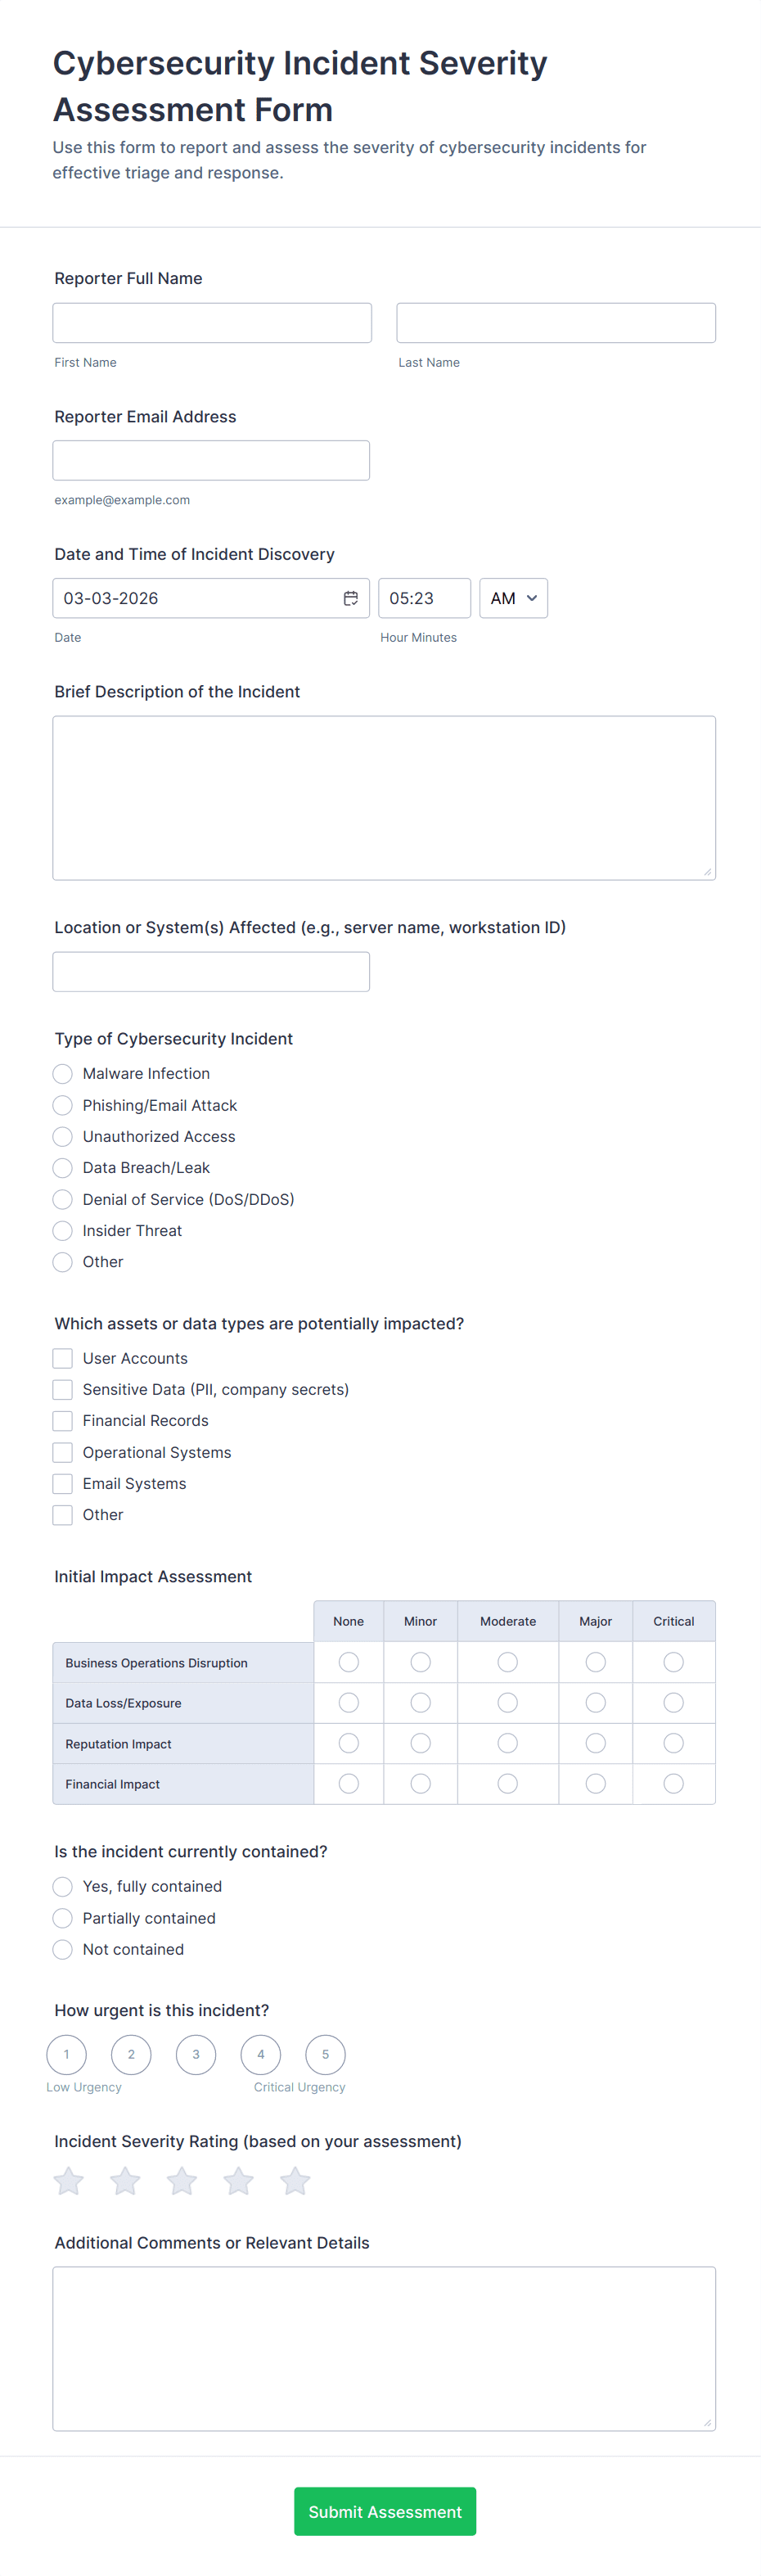Click the Reporter Email Address field
The height and width of the screenshot is (2576, 761).
[x=211, y=461]
